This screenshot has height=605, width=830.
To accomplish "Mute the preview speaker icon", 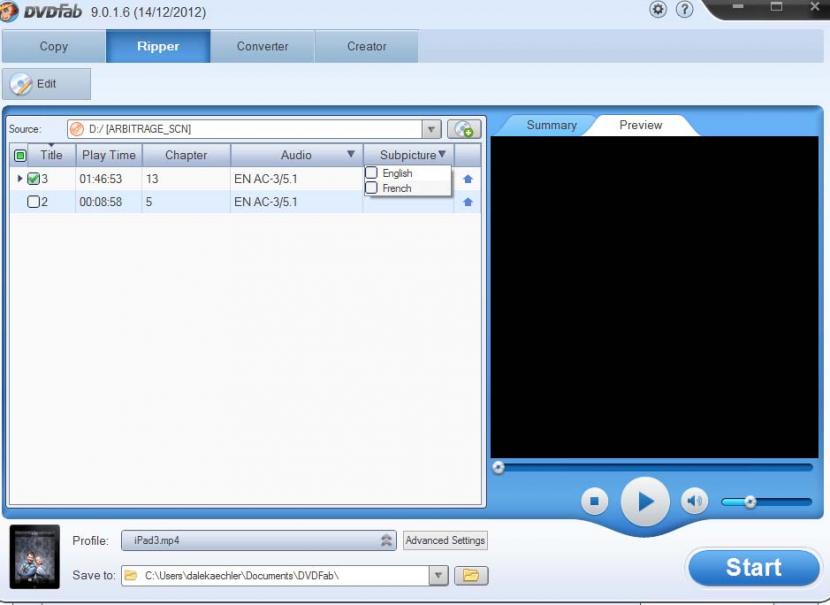I will coord(694,501).
